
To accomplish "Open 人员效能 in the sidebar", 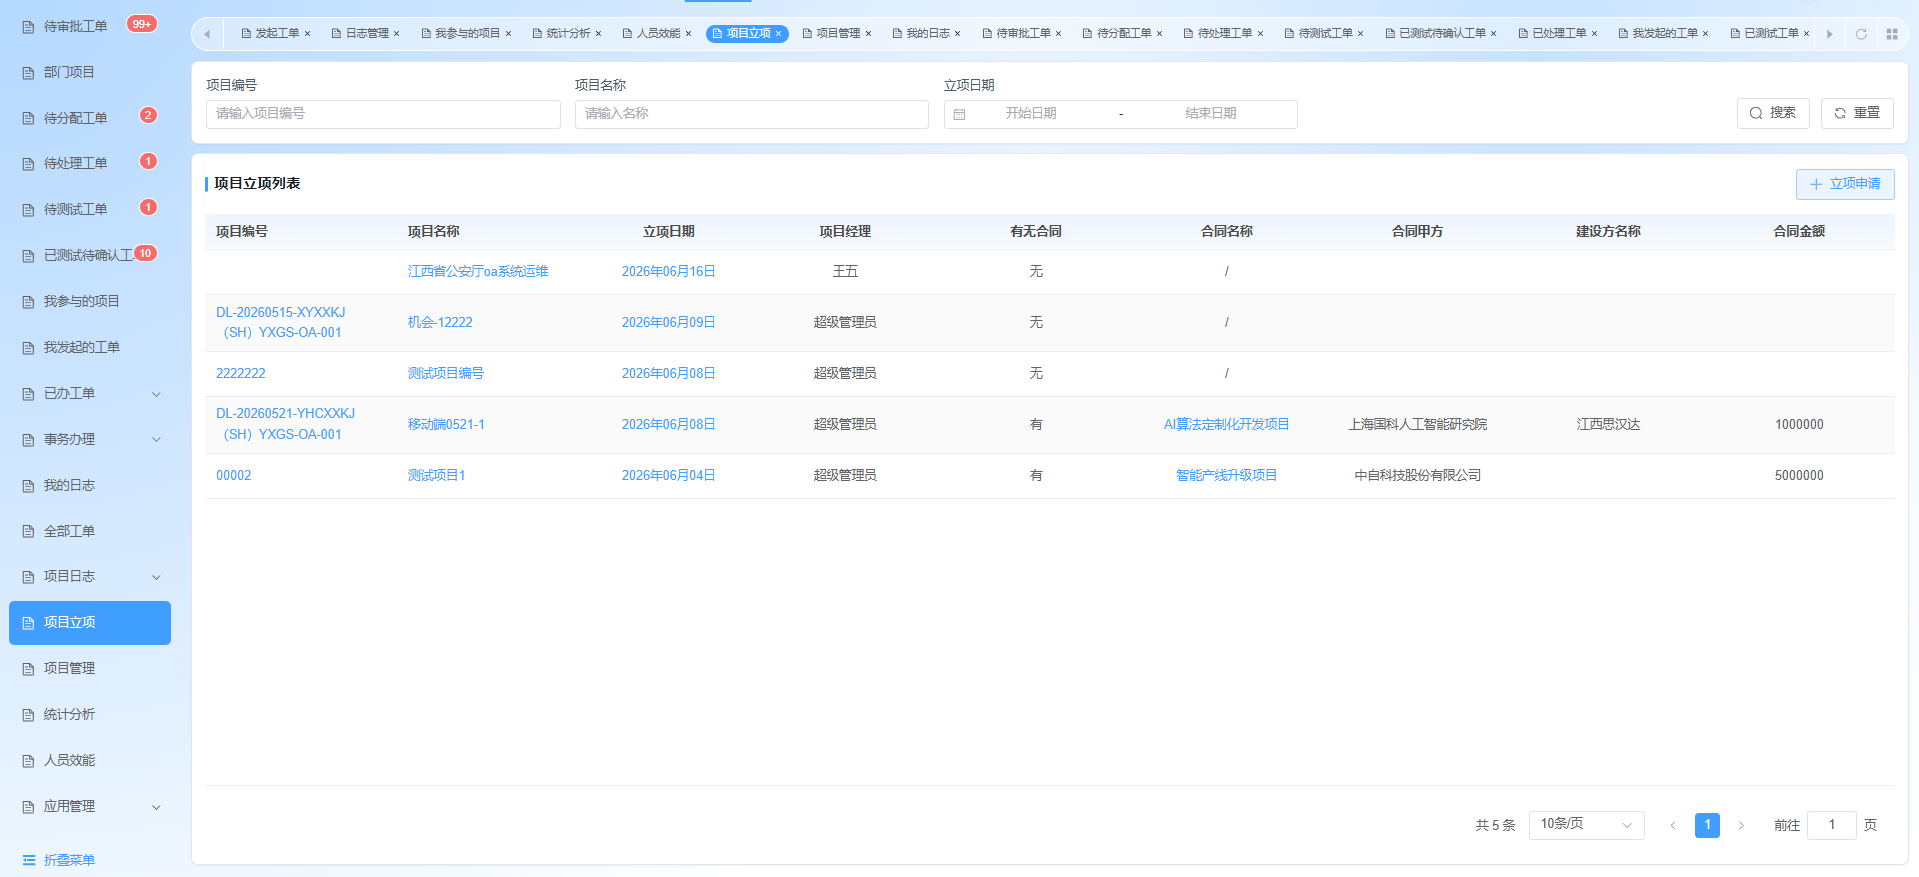I will coord(90,761).
